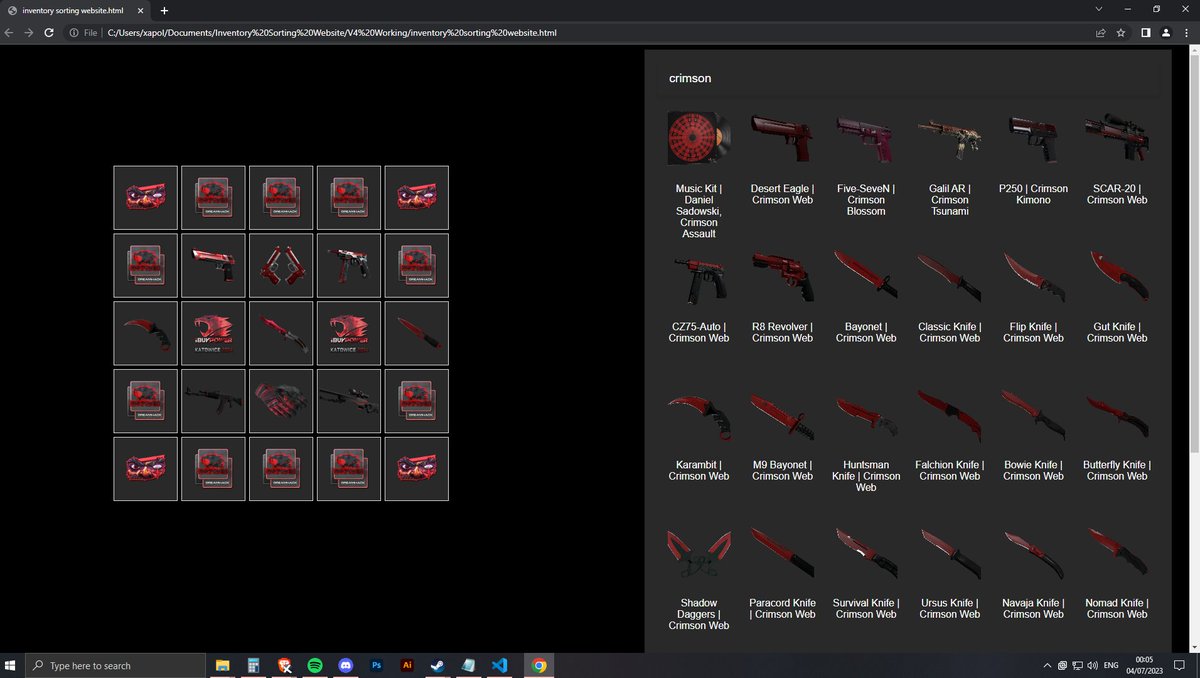Open Calculator from taskbar
This screenshot has height=678, width=1200.
tap(254, 665)
